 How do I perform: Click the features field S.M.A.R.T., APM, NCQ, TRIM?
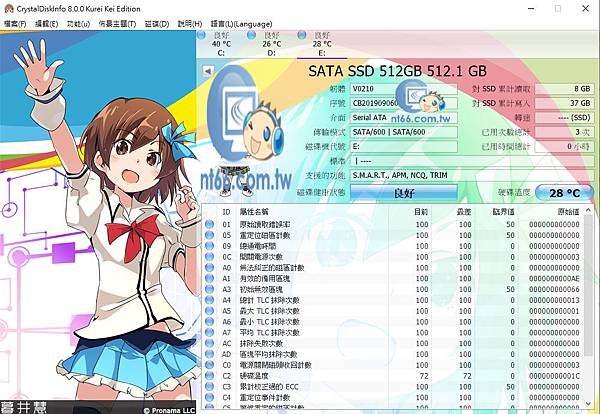pyautogui.click(x=472, y=175)
